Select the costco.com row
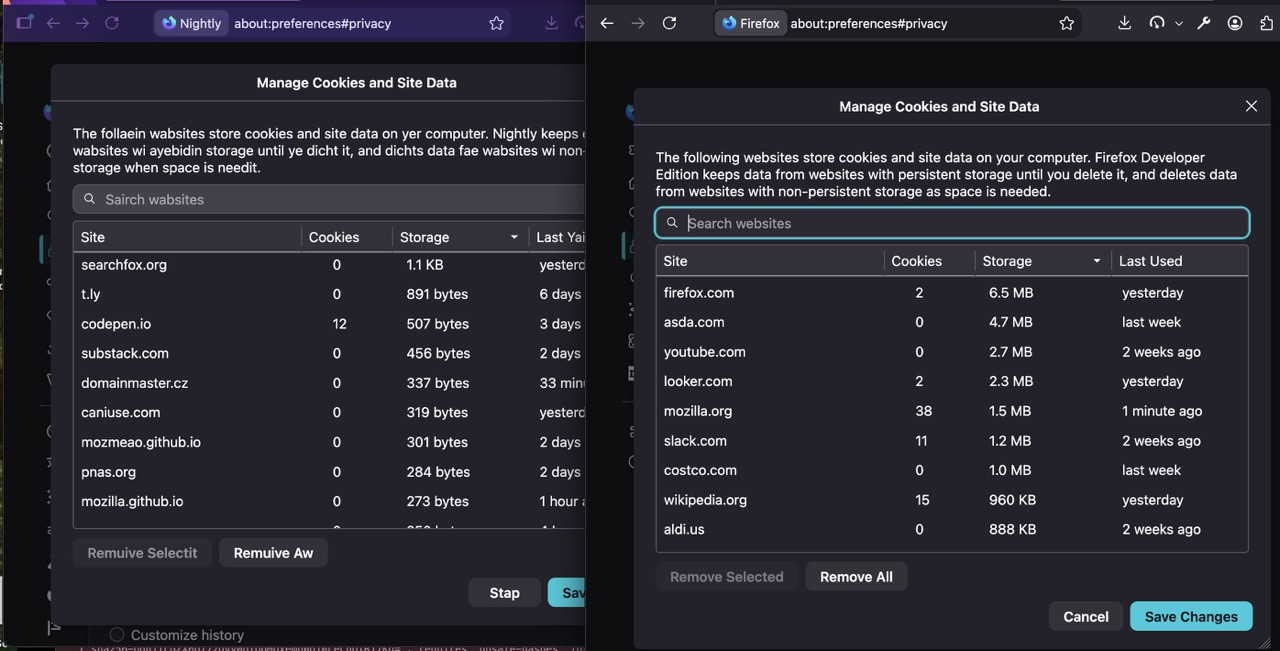This screenshot has height=651, width=1280. 952,470
